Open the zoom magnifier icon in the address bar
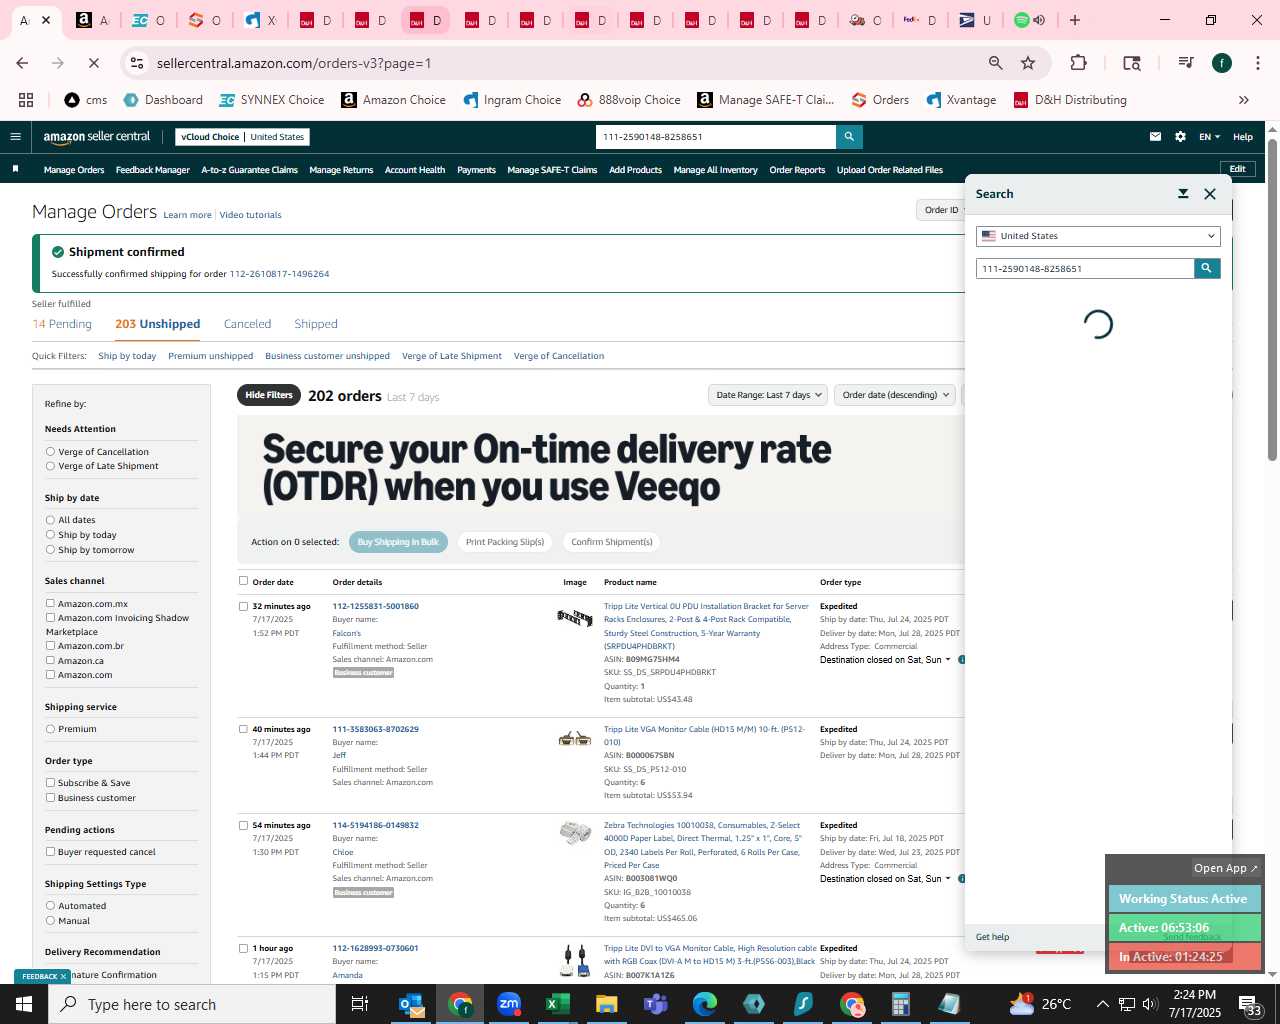This screenshot has height=1024, width=1280. point(995,63)
